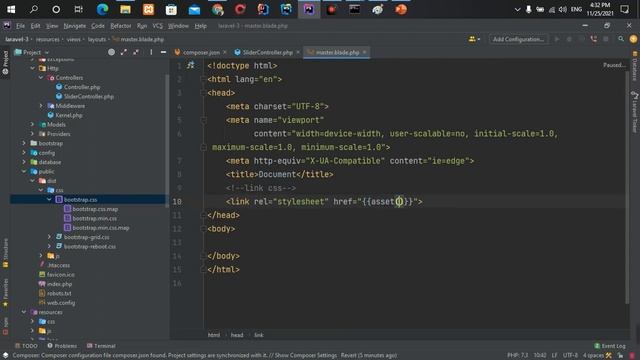640x360 pixels.
Task: Open the Help menu
Action: [x=200, y=26]
